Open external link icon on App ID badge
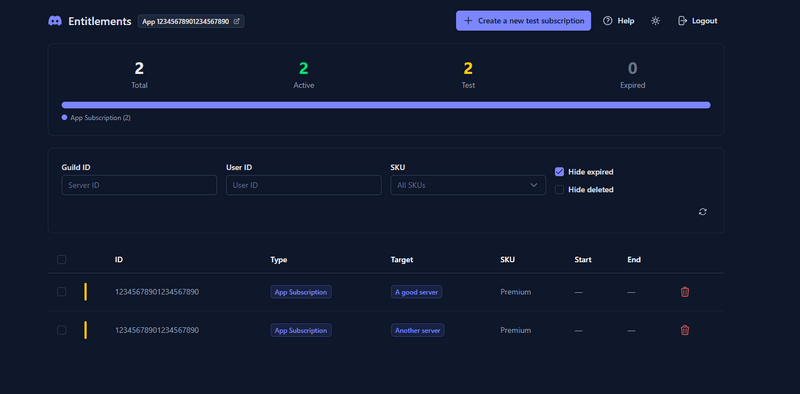Image resolution: width=800 pixels, height=394 pixels. click(236, 21)
